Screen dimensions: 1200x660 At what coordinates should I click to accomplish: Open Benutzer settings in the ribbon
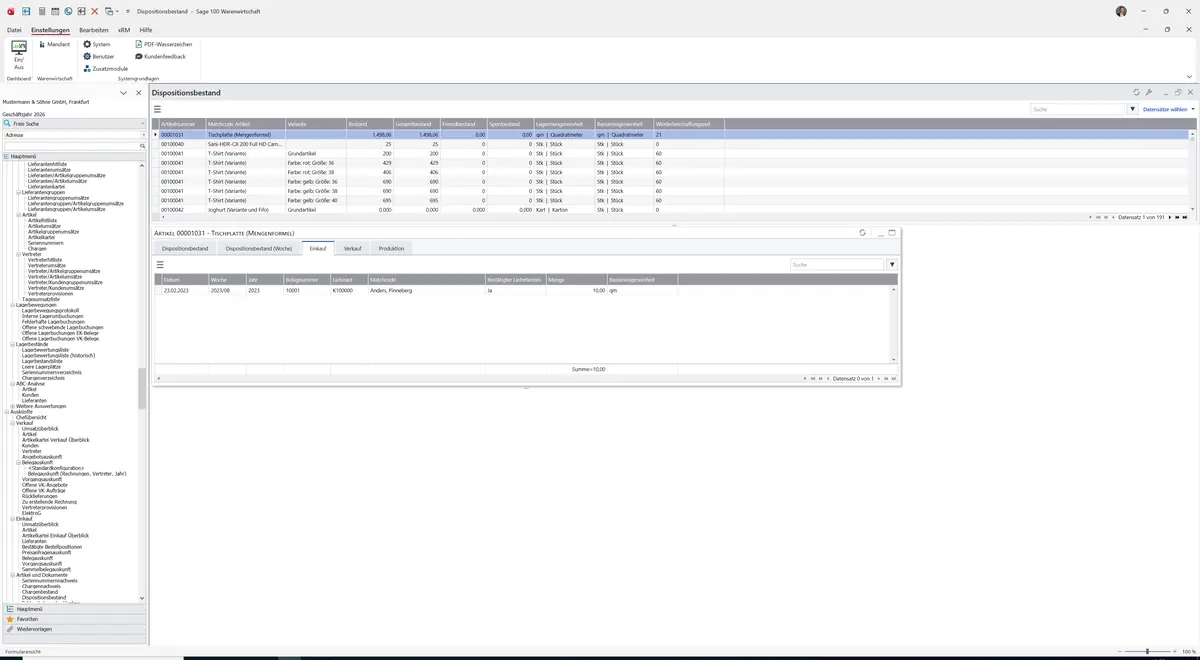pos(99,56)
